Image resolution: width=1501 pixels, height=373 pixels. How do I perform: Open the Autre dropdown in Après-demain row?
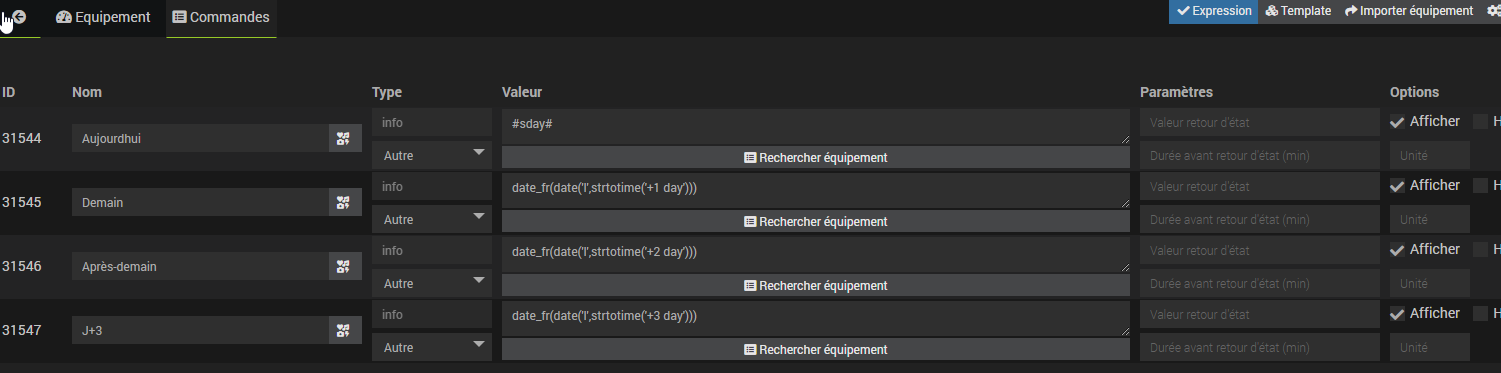pos(432,283)
